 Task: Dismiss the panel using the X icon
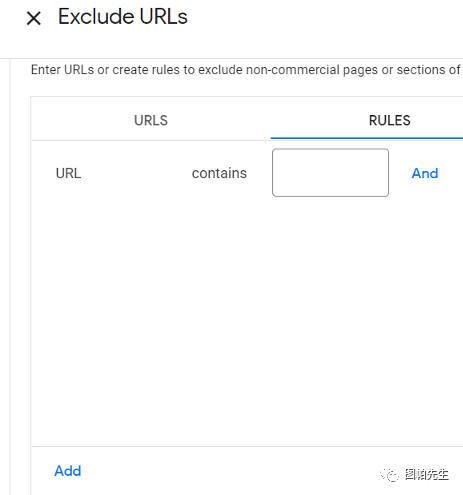tap(34, 18)
